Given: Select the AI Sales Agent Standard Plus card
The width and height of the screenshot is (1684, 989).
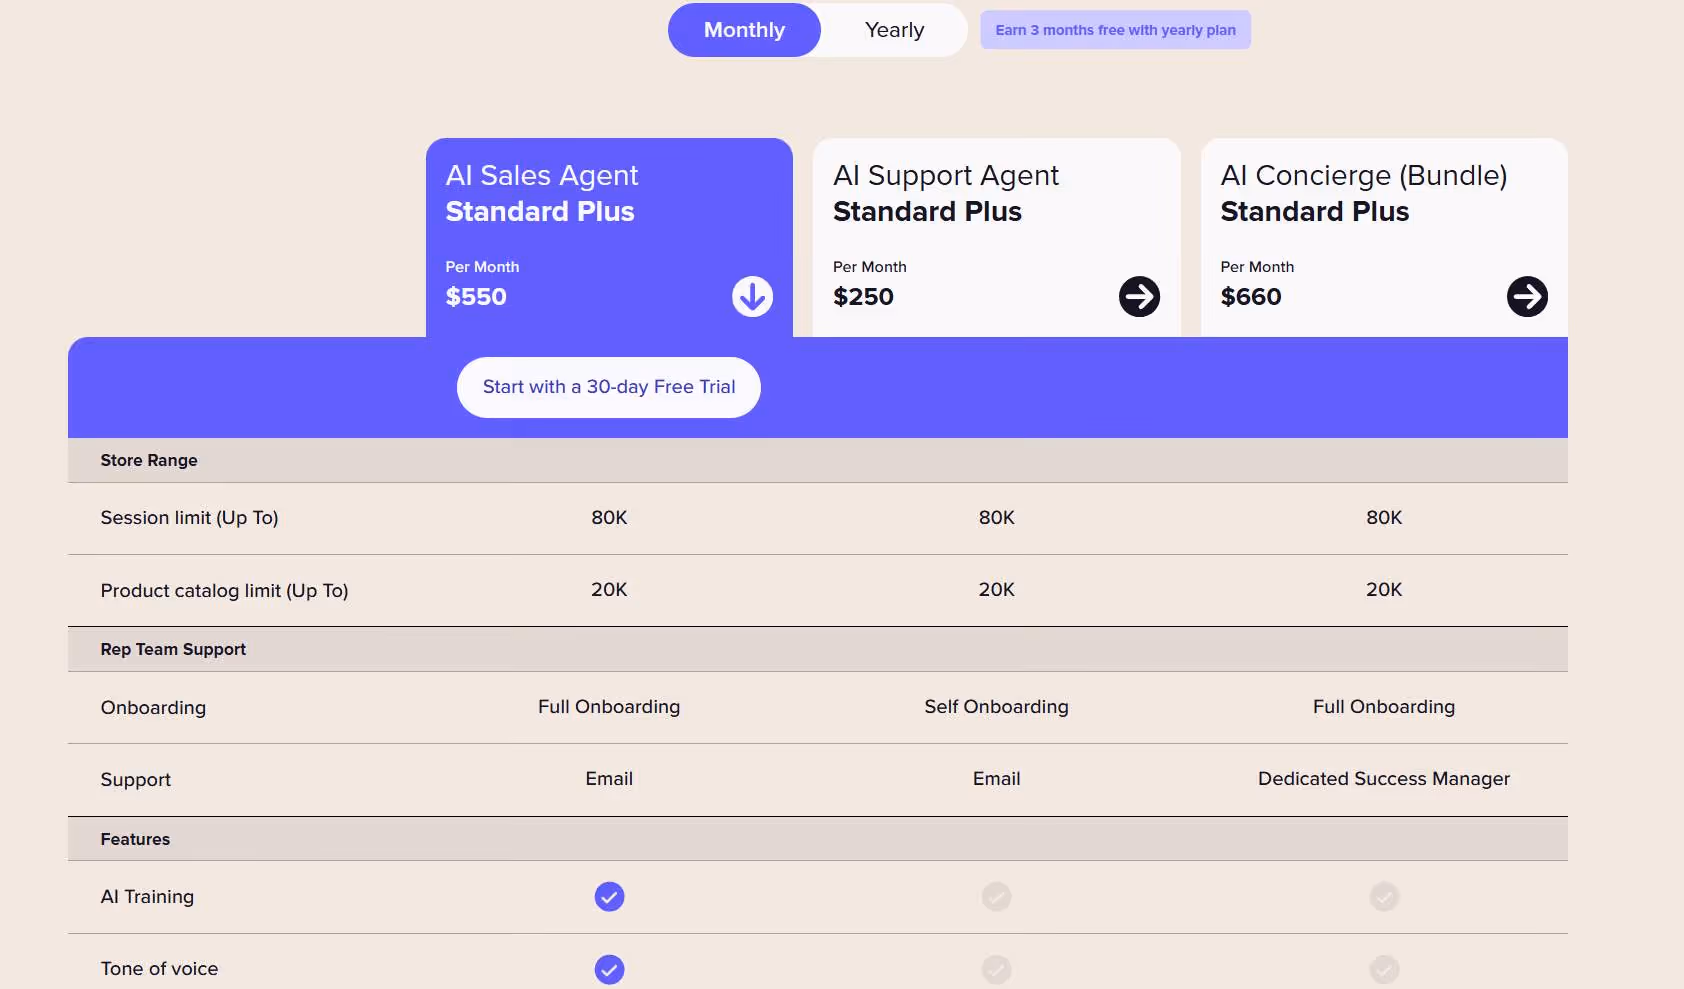Looking at the screenshot, I should [609, 238].
